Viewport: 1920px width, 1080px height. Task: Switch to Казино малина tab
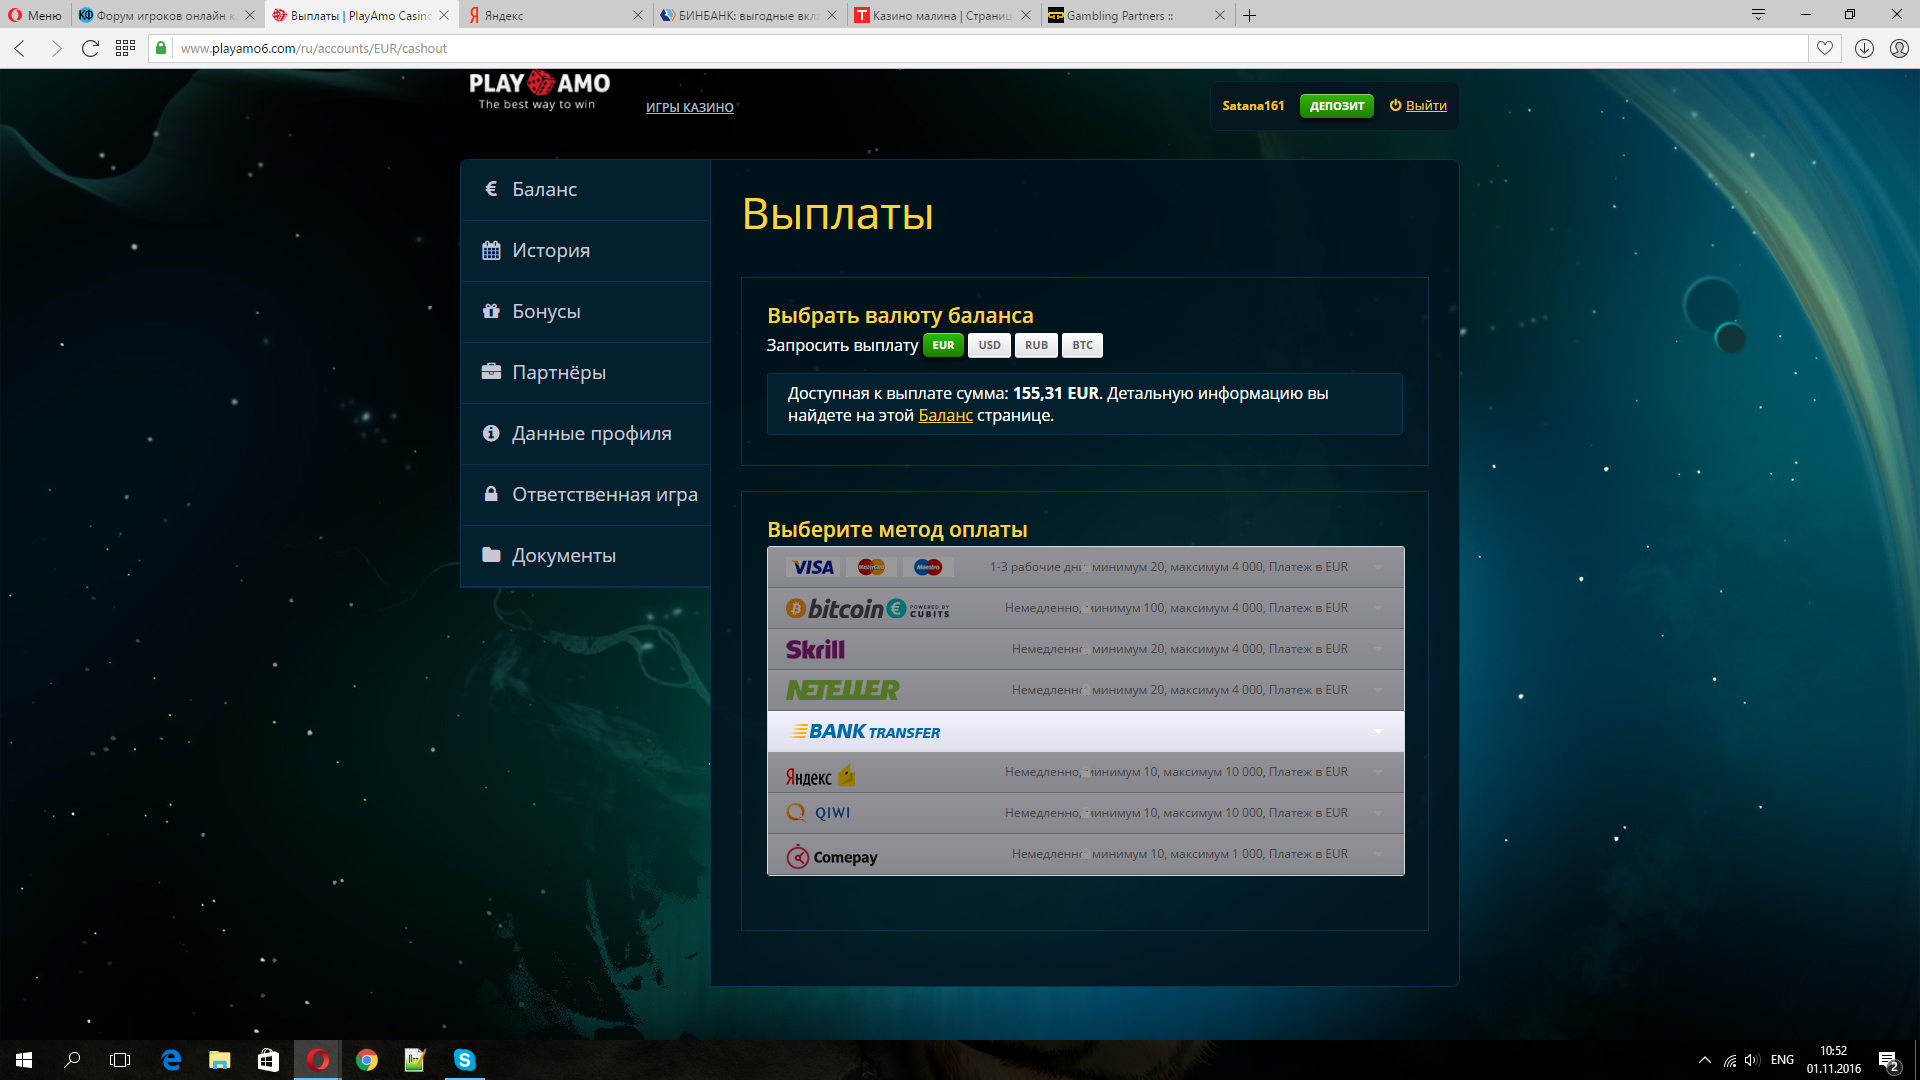point(942,15)
